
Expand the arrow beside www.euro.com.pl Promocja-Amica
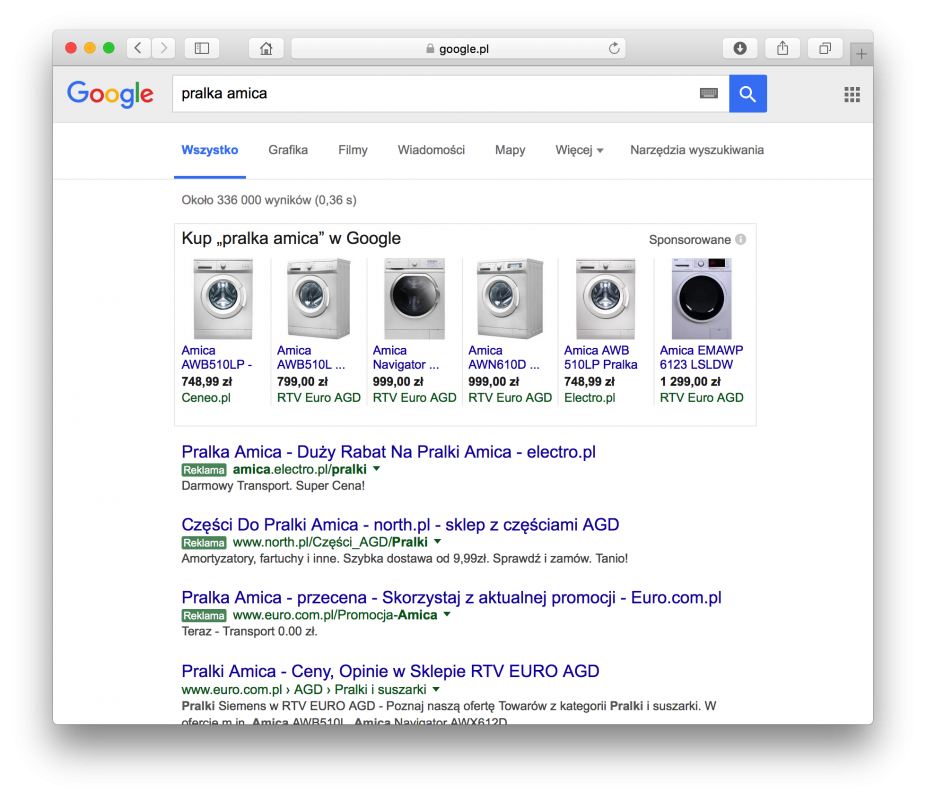point(446,616)
